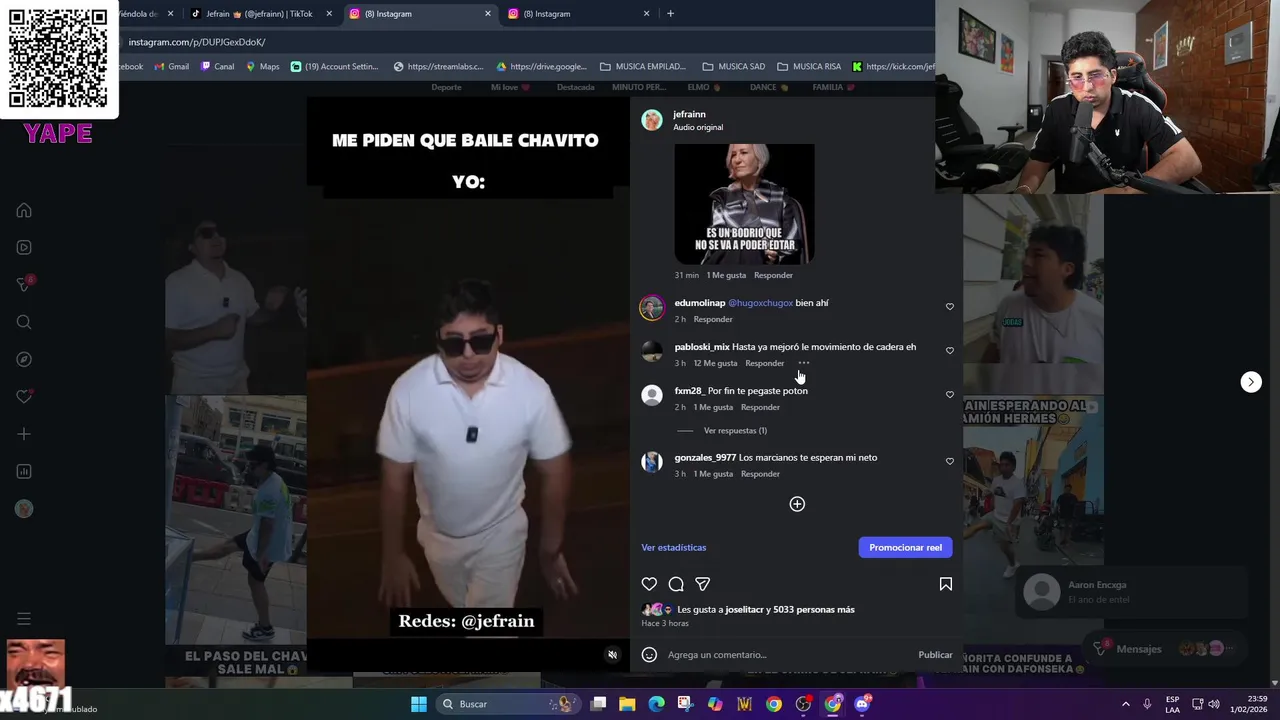Open Ver estadísticas link
This screenshot has height=720, width=1280.
tap(673, 548)
